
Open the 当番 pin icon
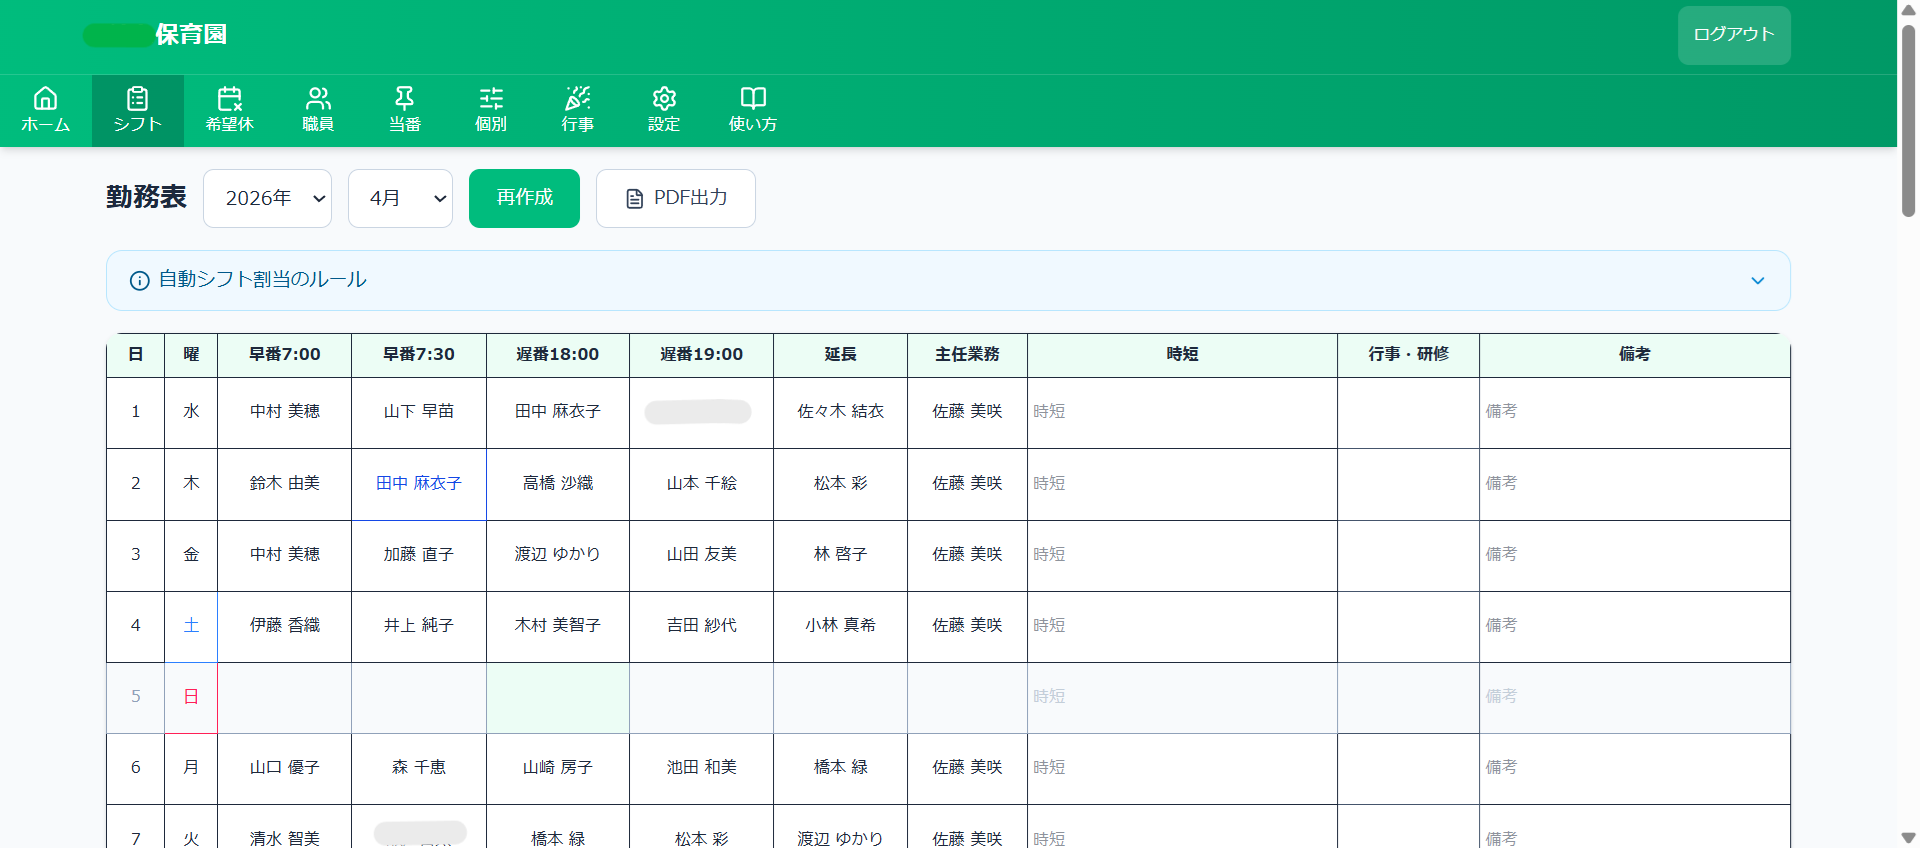404,98
